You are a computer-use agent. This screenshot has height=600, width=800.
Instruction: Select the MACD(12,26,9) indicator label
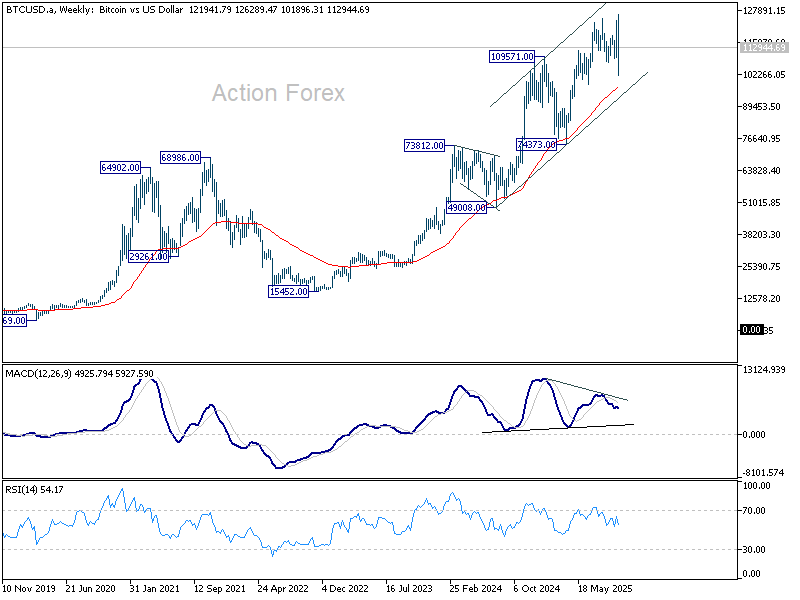pos(79,373)
